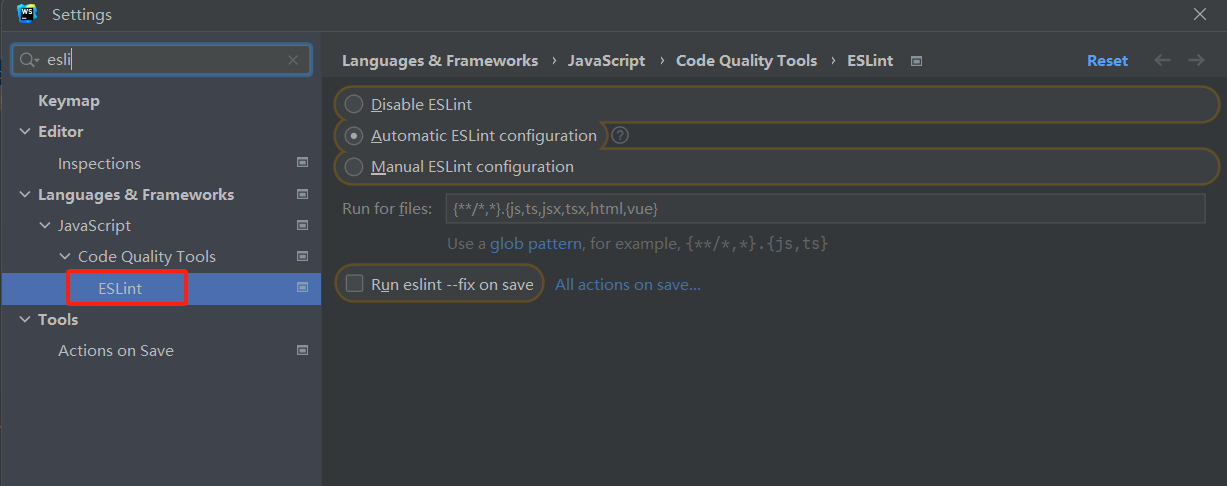
Task: Open Keymap settings
Action: [68, 101]
